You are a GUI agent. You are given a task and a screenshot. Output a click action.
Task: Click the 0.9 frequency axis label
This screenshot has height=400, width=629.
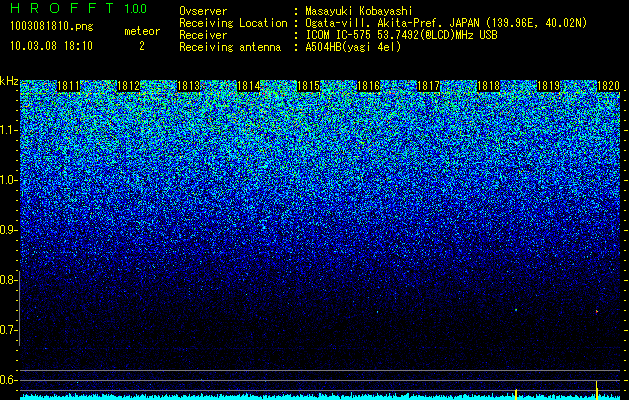click(7, 230)
